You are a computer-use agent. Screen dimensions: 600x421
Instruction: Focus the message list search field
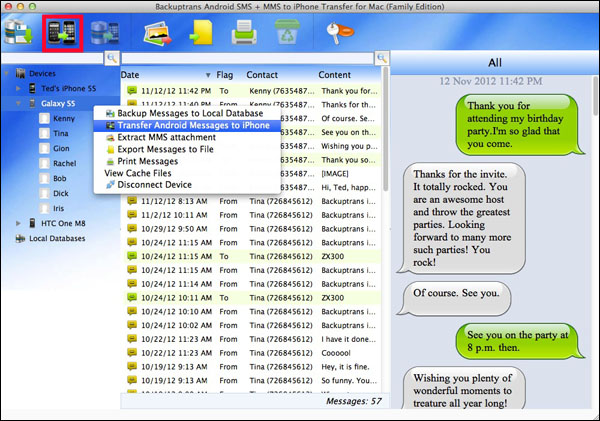pyautogui.click(x=248, y=58)
